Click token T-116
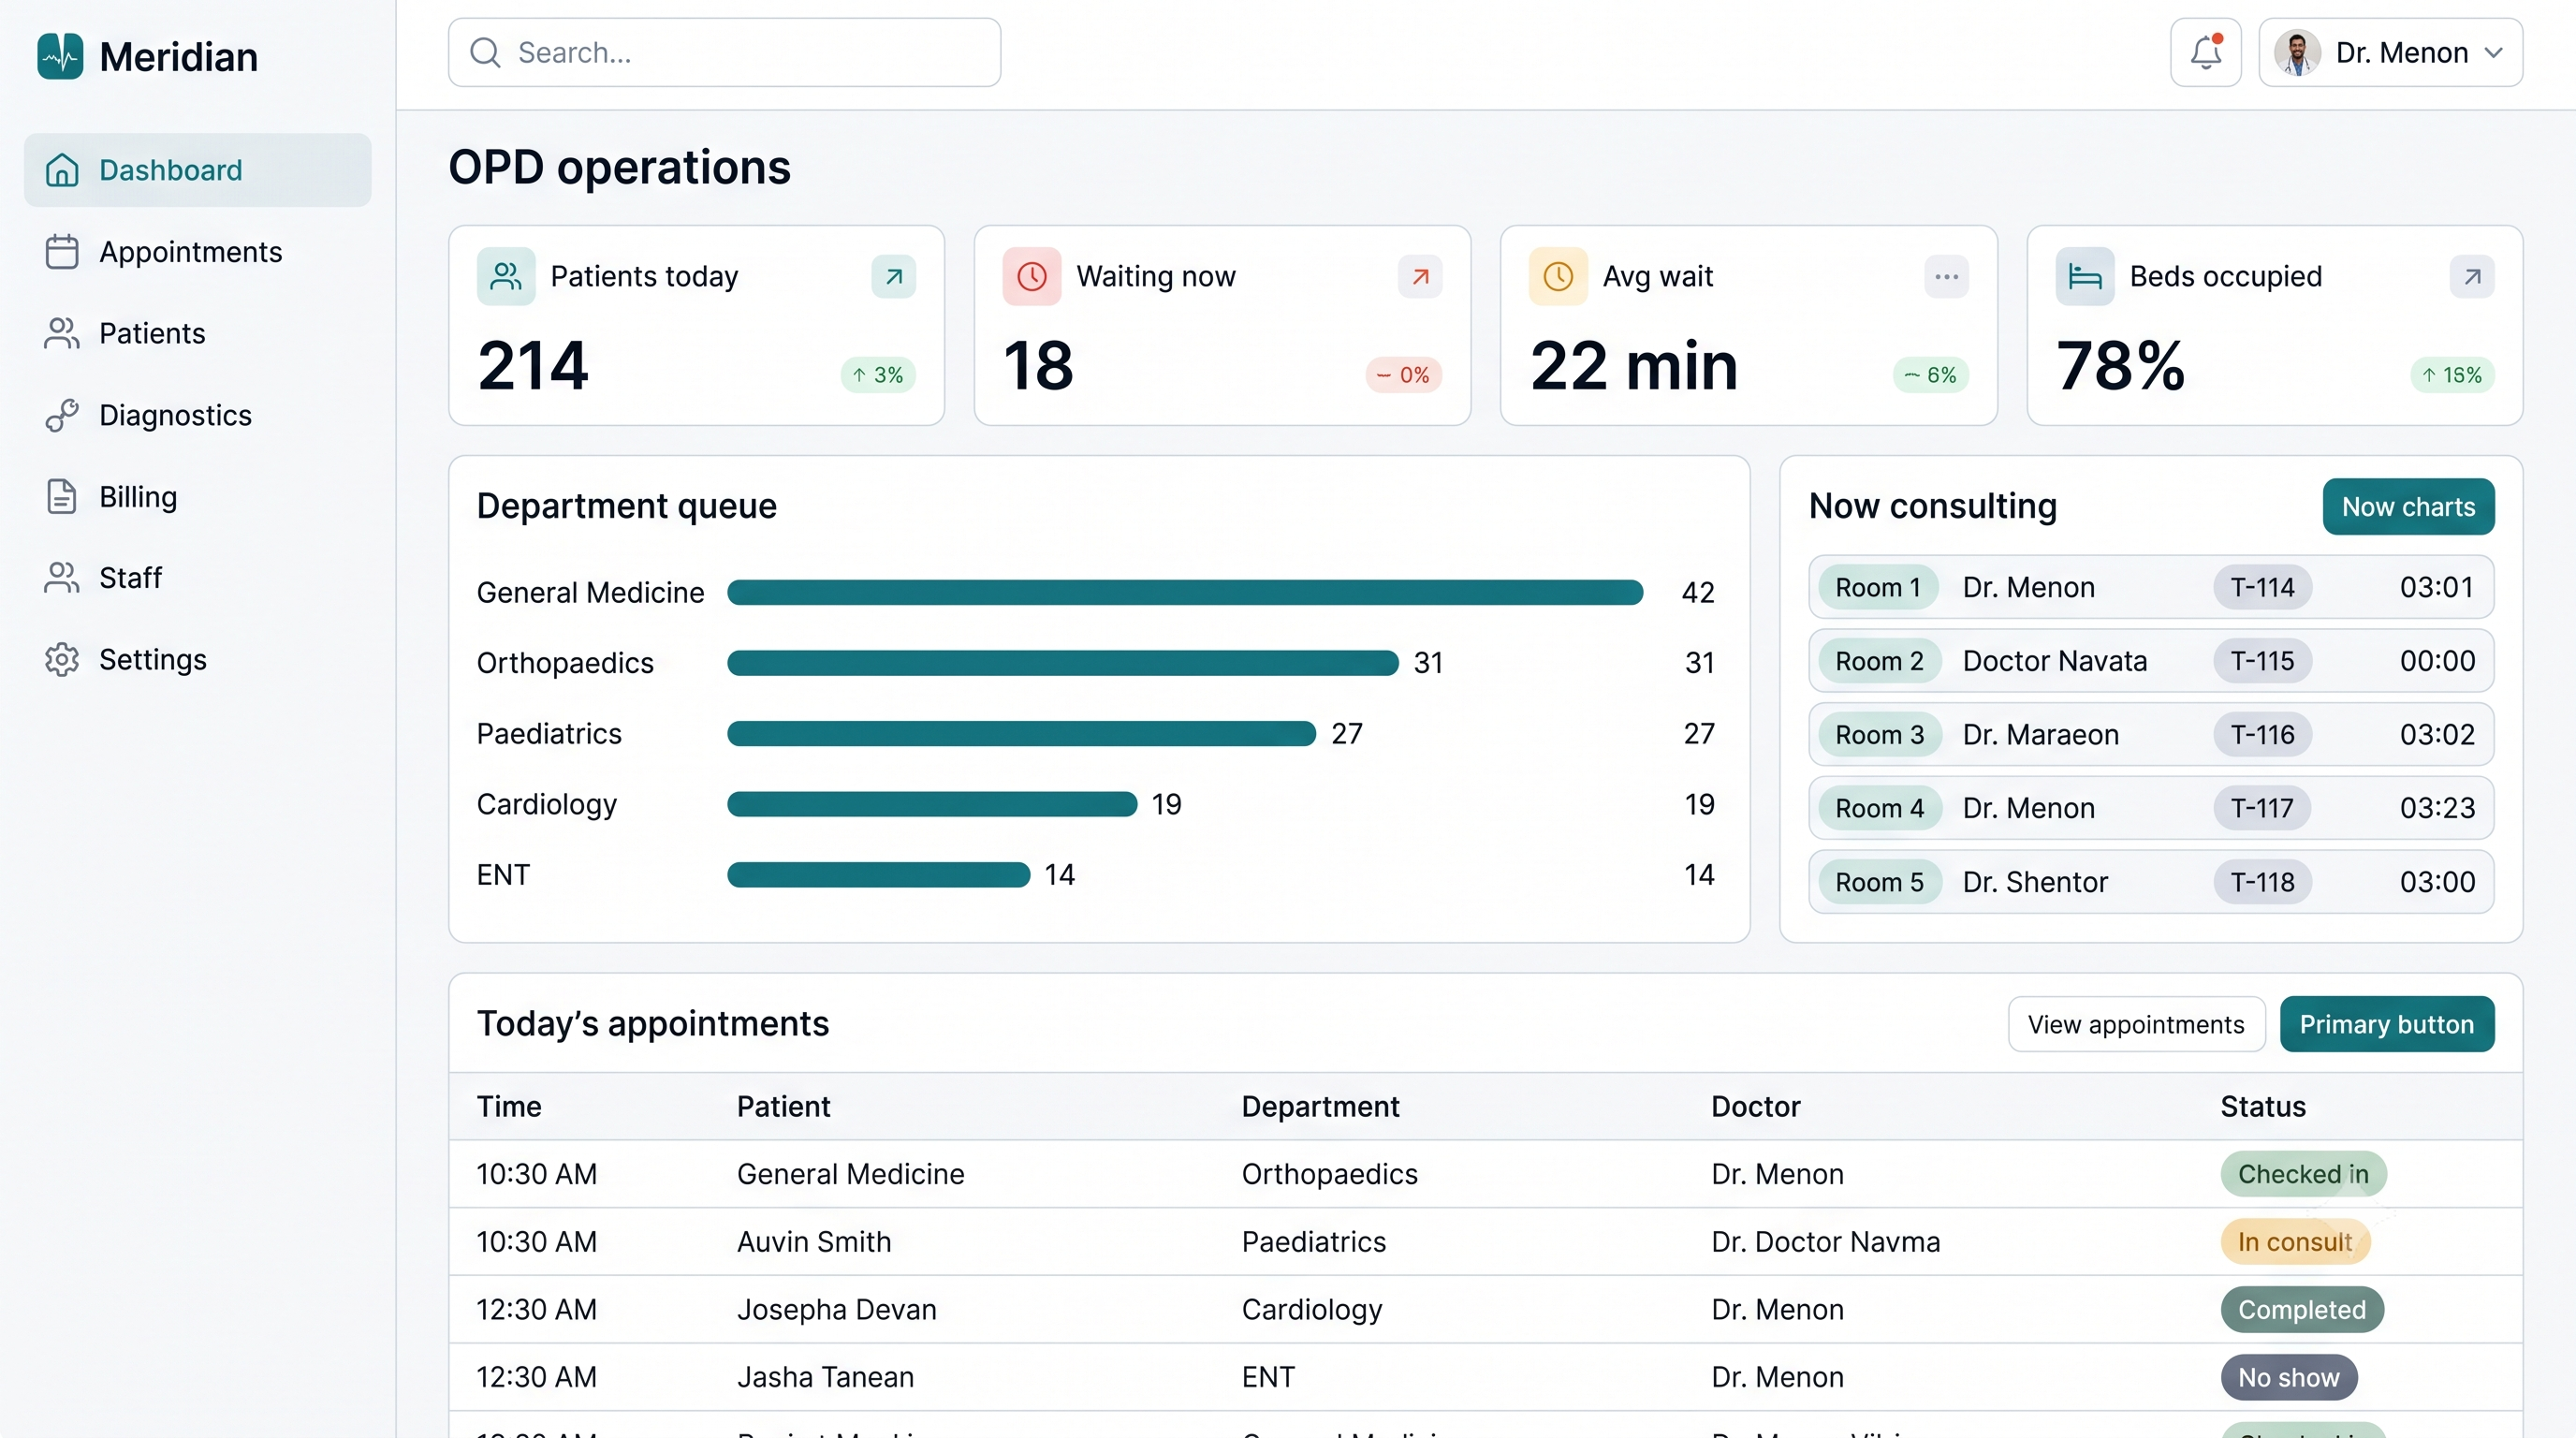Image resolution: width=2576 pixels, height=1438 pixels. click(2262, 735)
